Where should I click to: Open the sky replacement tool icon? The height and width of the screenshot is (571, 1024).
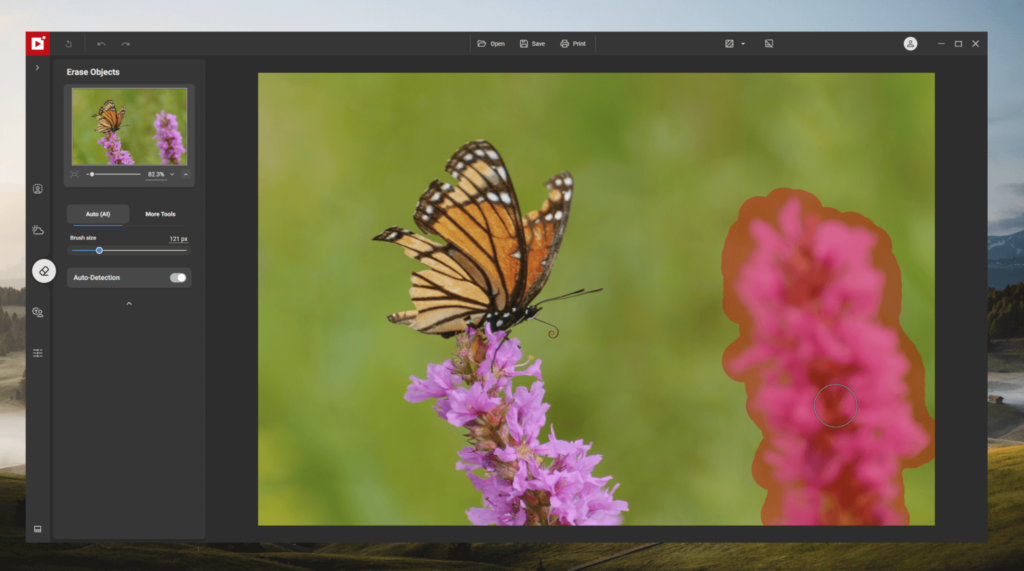38,230
